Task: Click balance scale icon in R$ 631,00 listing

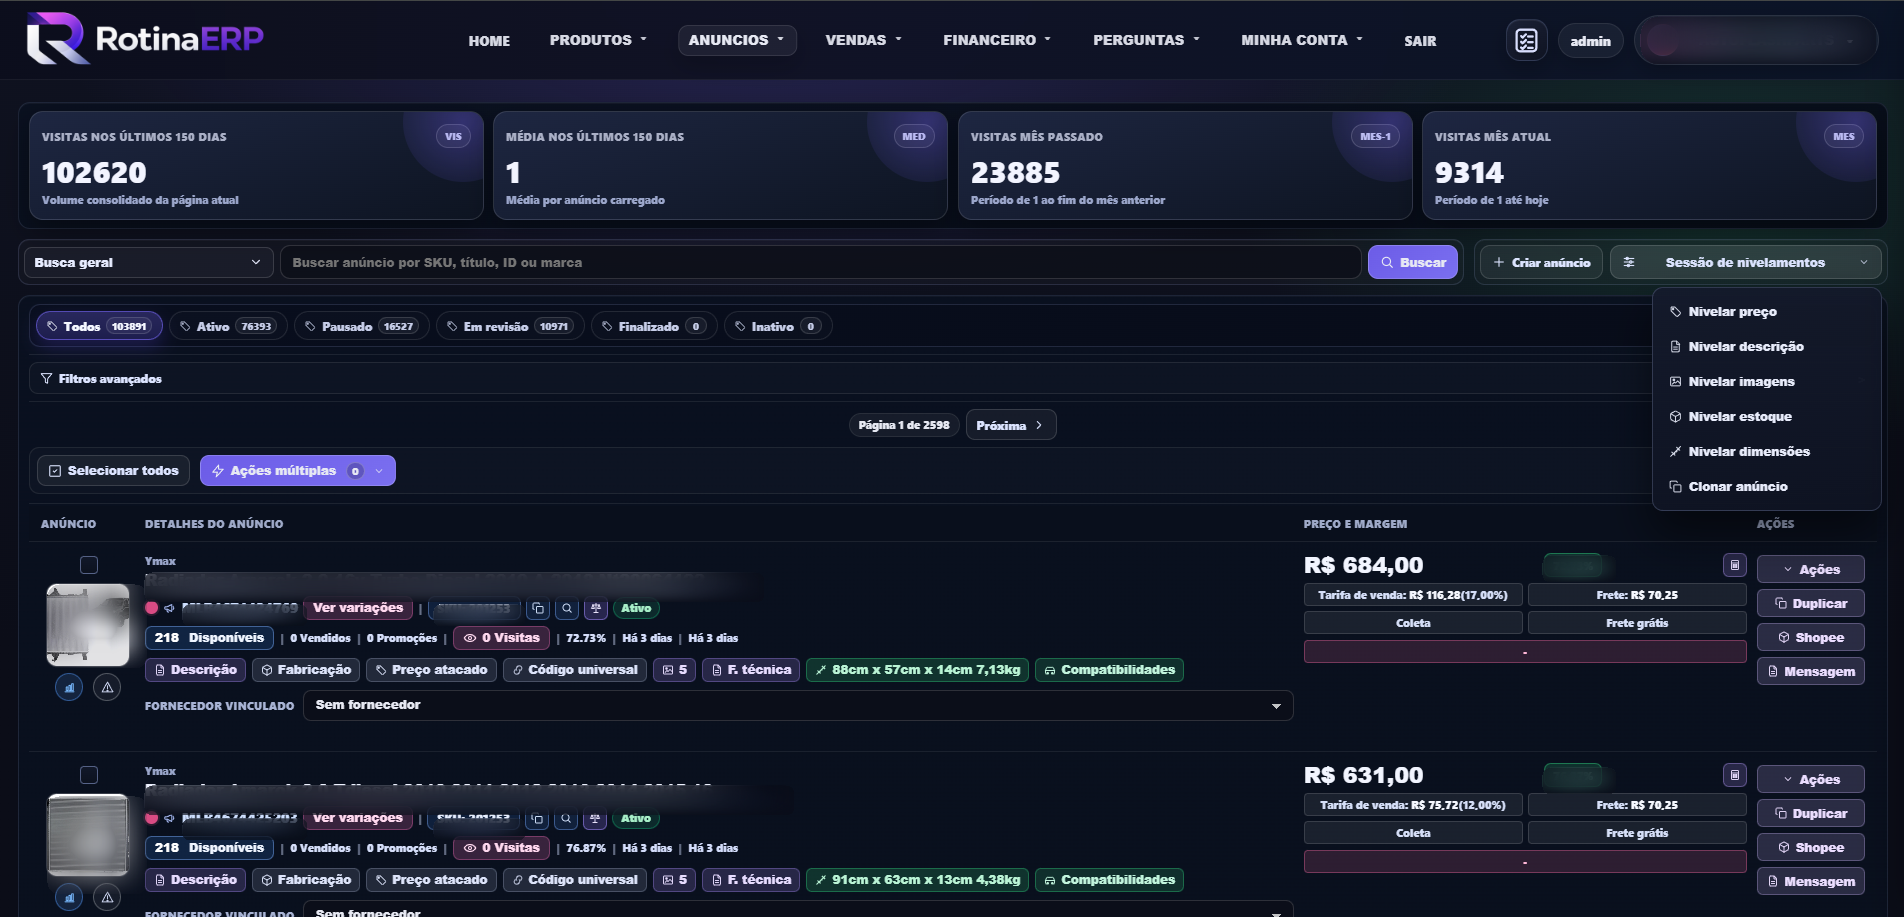Action: click(x=596, y=818)
